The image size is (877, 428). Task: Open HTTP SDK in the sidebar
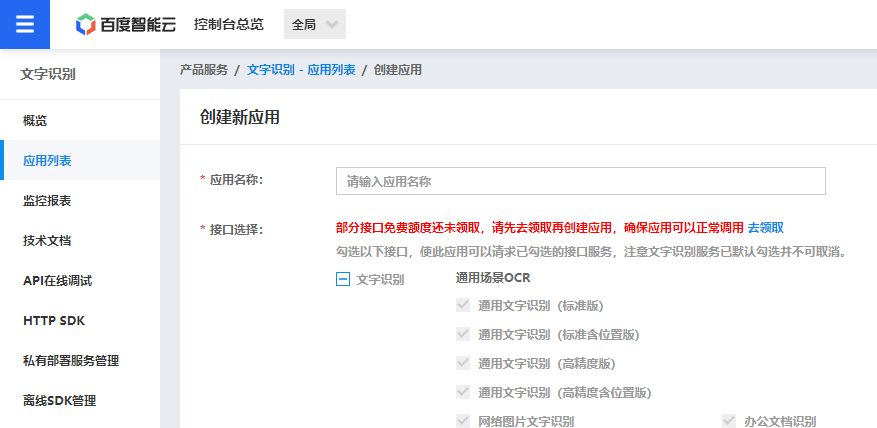pos(80,321)
